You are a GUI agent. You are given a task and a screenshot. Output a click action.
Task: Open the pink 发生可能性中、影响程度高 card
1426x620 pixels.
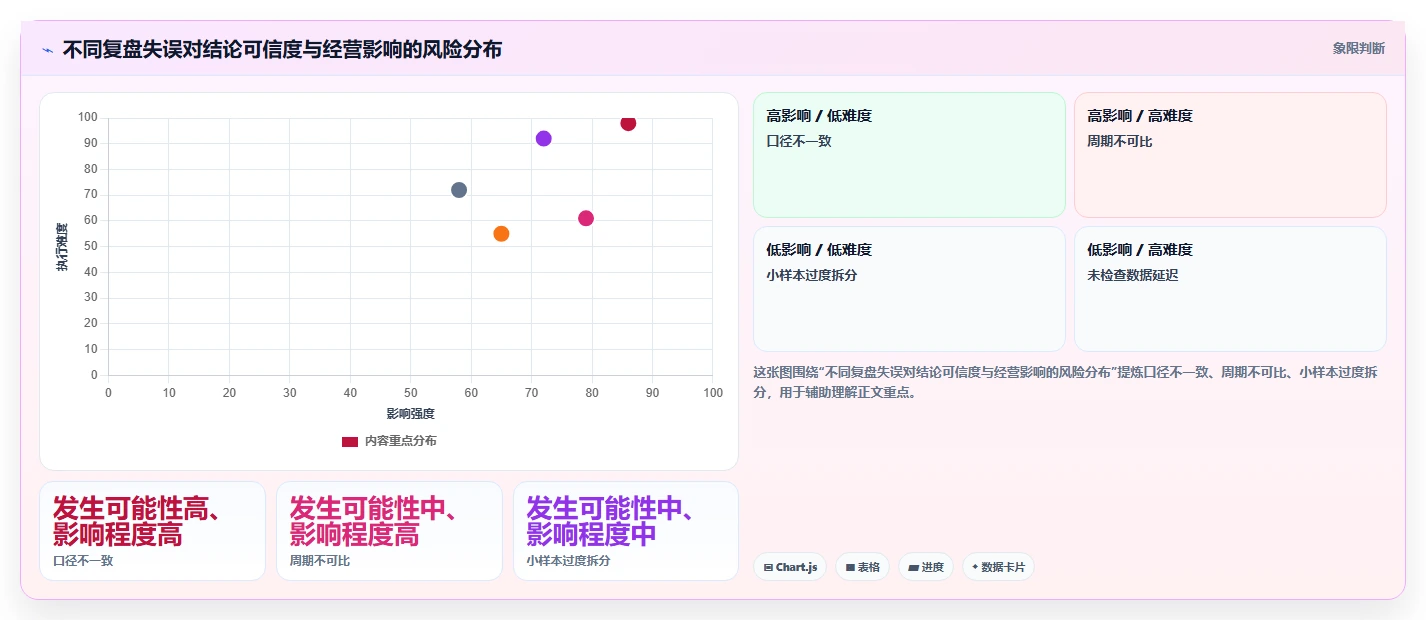coord(389,531)
